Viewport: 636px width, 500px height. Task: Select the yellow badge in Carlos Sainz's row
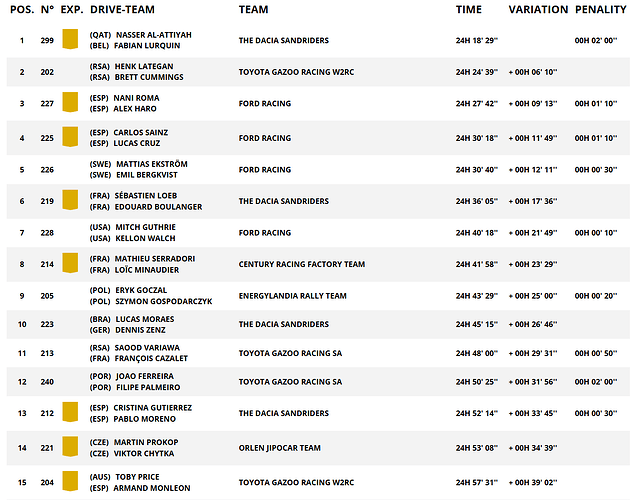[x=70, y=137]
